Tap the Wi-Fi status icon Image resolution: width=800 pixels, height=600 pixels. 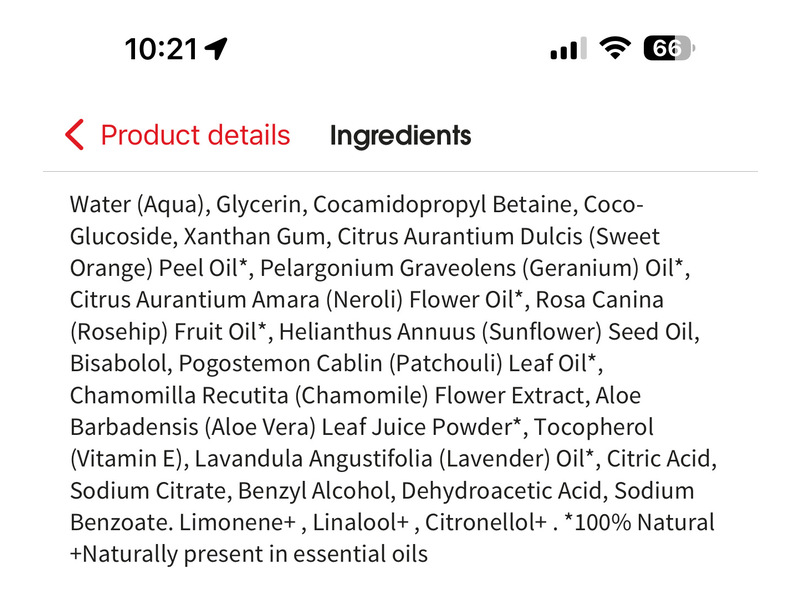pos(613,48)
